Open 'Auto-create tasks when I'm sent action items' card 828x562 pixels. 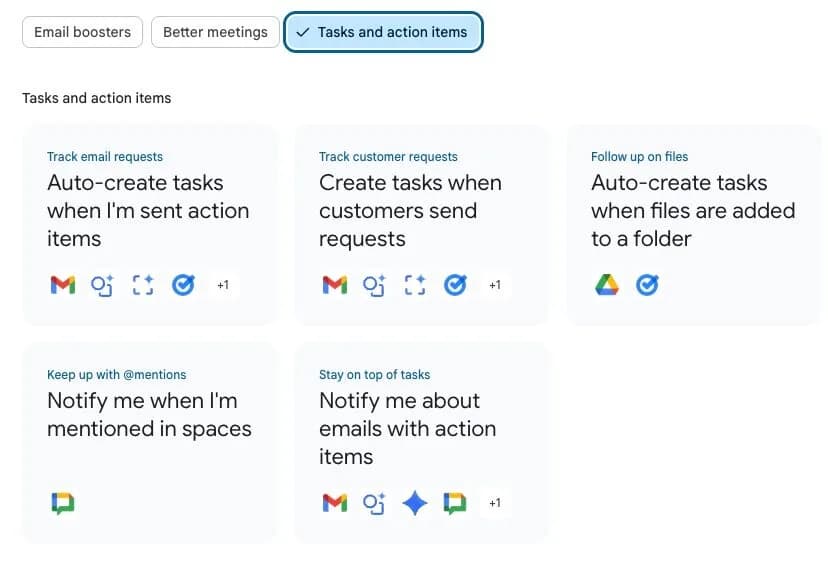click(150, 225)
